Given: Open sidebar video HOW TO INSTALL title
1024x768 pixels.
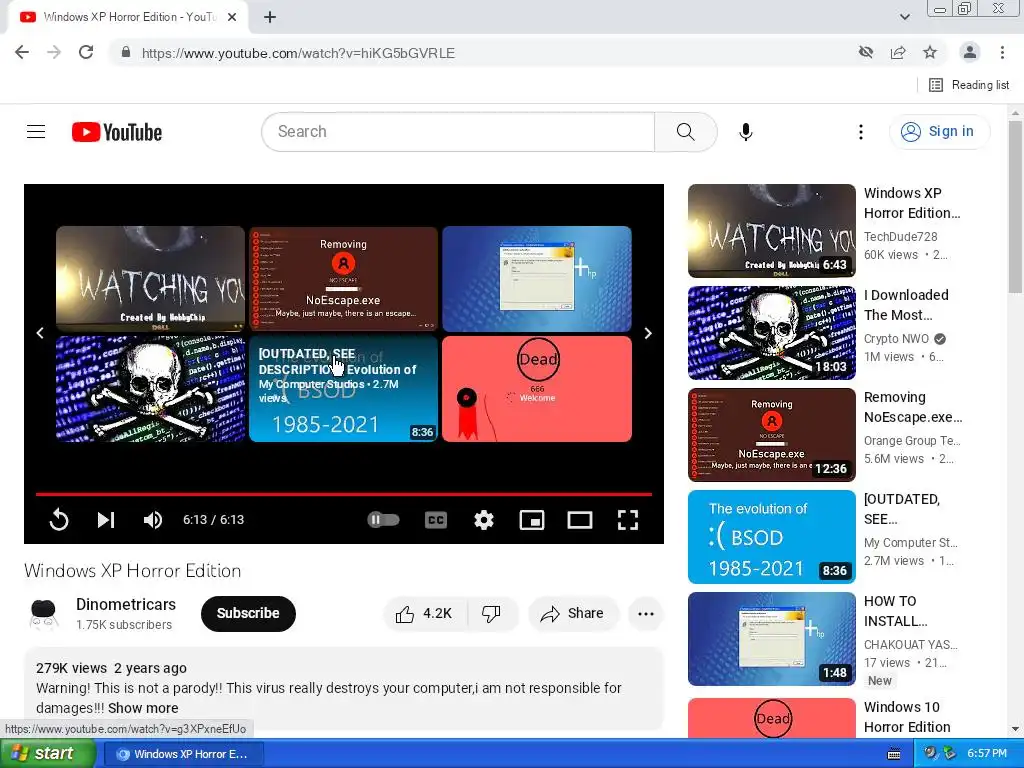Looking at the screenshot, I should (895, 611).
